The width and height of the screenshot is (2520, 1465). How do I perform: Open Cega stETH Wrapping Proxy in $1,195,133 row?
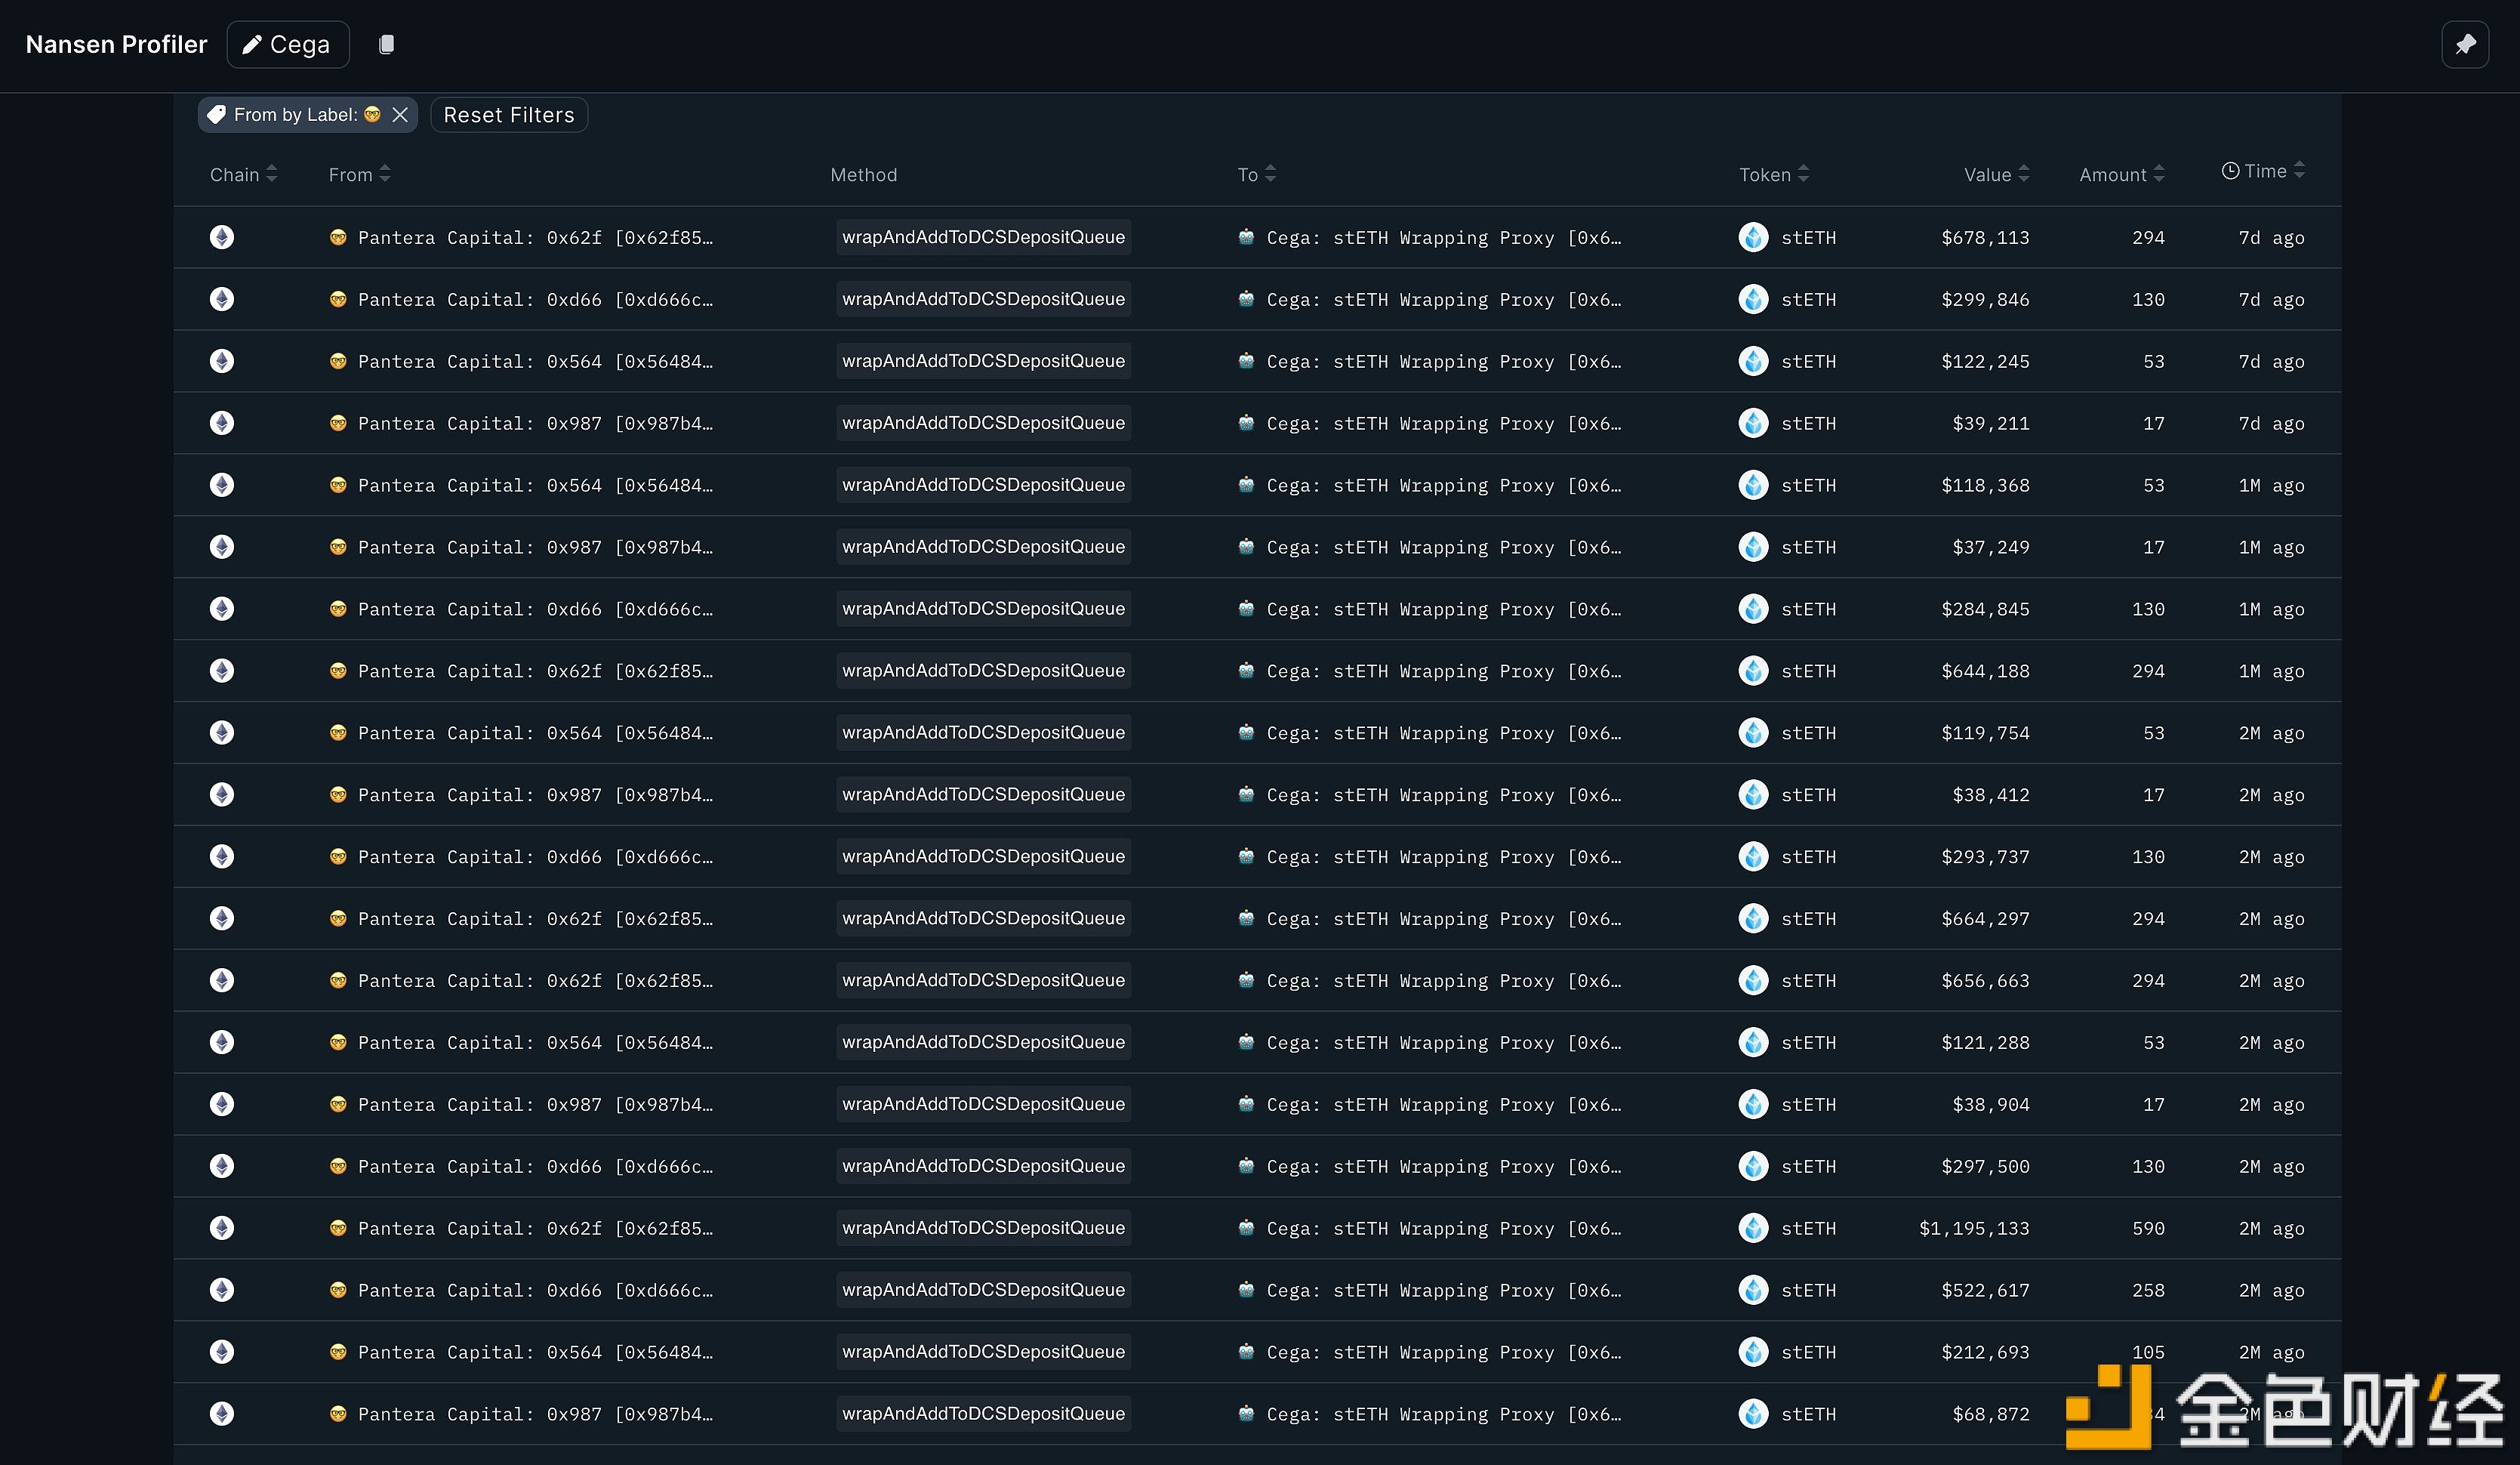point(1444,1229)
